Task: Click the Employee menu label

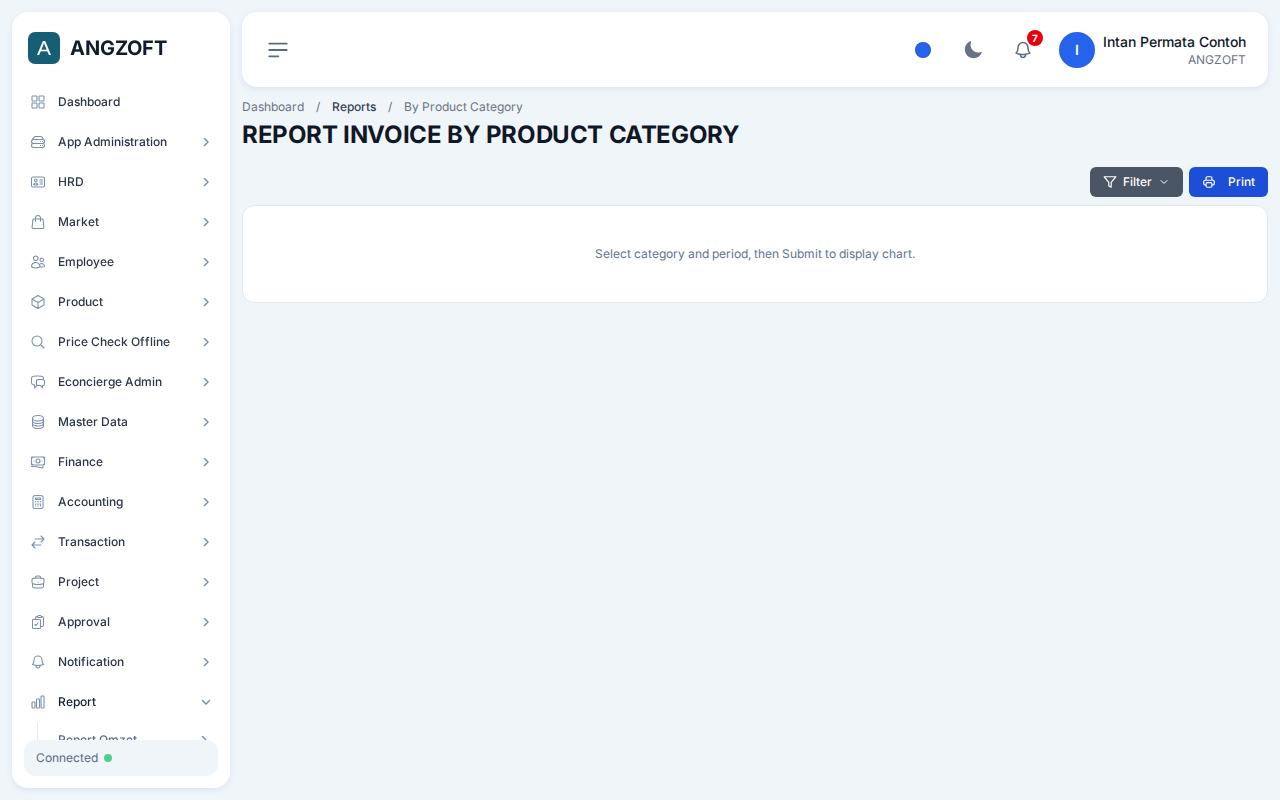Action: pyautogui.click(x=86, y=262)
